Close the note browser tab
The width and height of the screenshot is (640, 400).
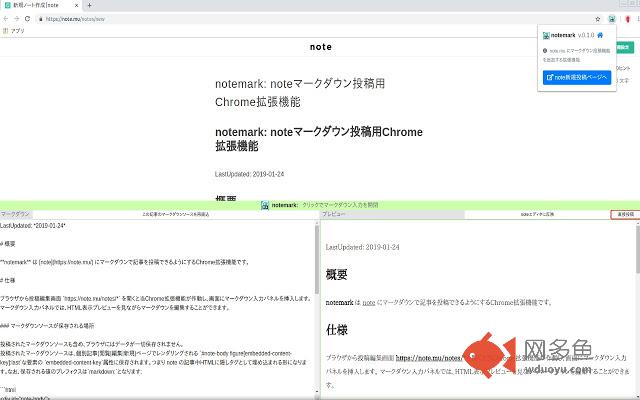(x=76, y=5)
